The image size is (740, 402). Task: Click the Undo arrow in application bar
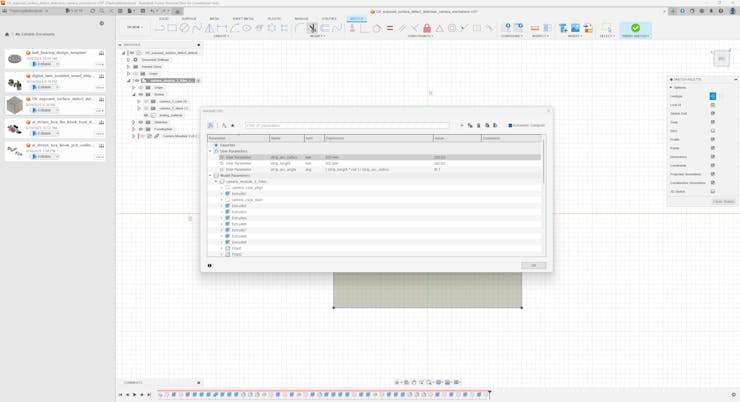152,10
